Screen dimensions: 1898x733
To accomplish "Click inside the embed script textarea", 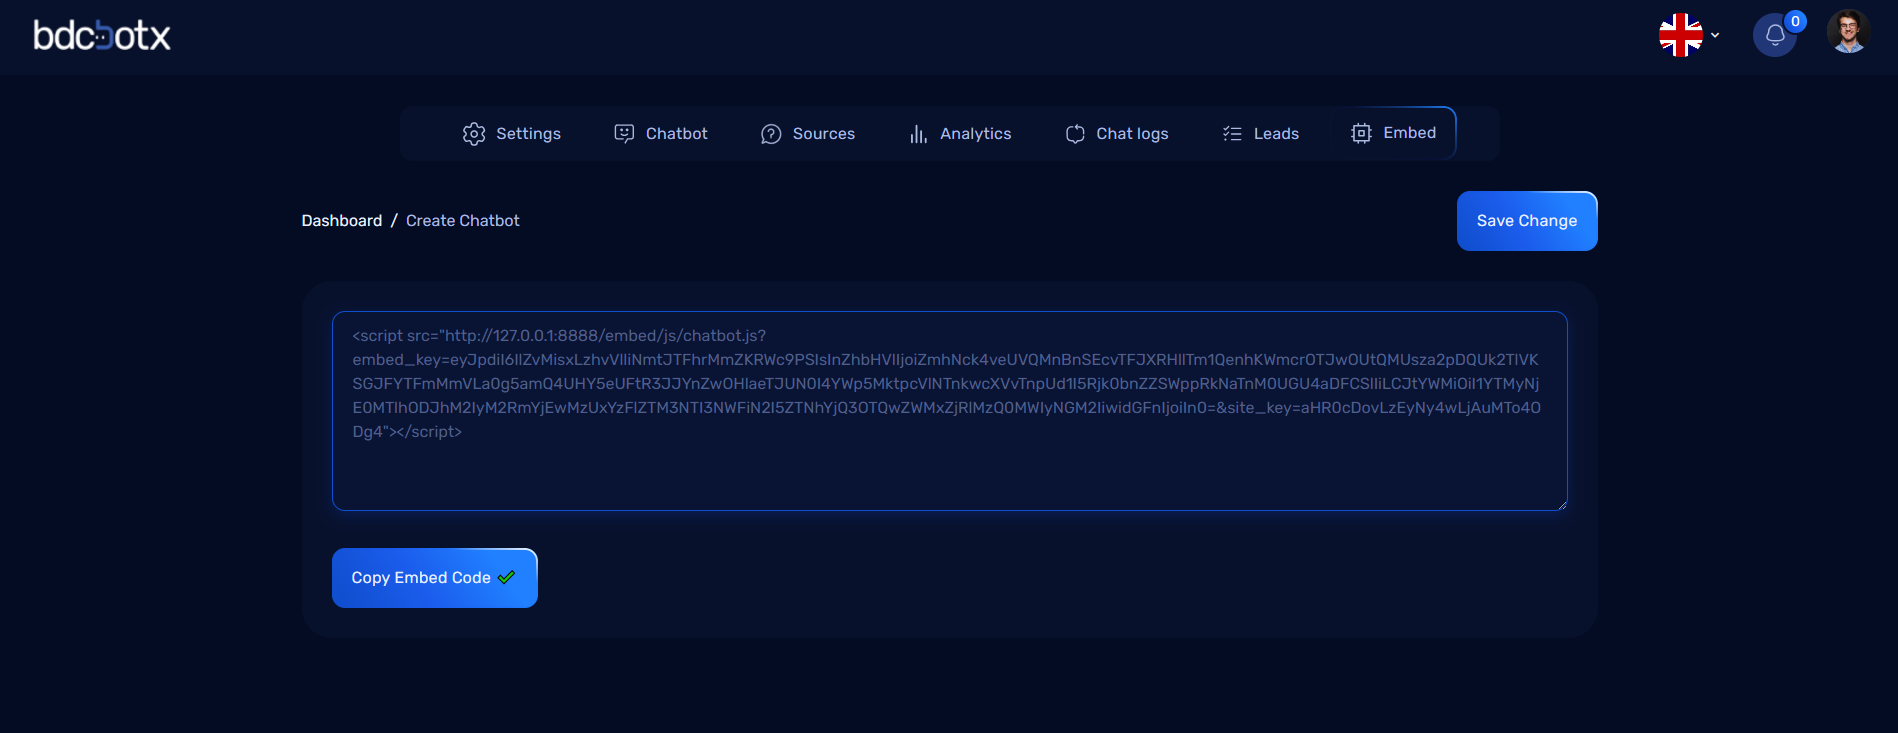I will [x=949, y=411].
